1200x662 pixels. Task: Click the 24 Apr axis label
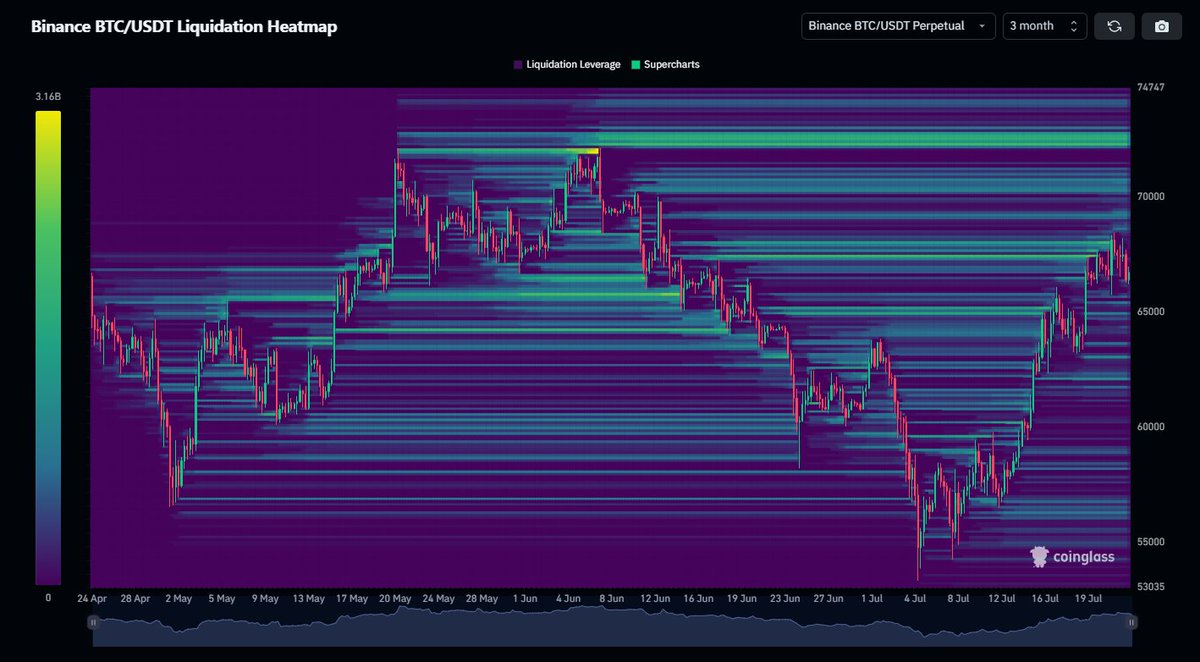pos(91,598)
